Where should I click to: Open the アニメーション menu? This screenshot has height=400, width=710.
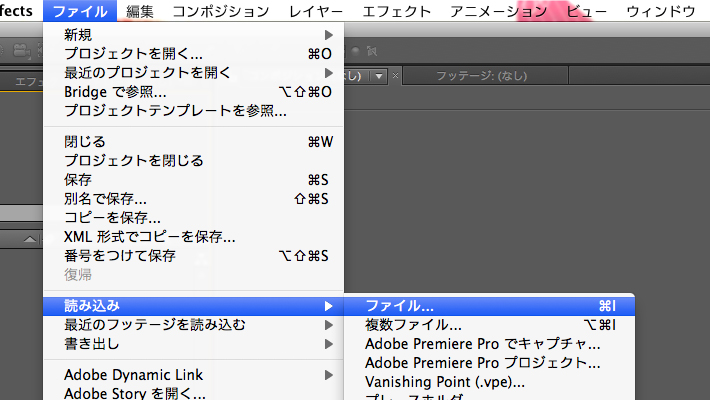coord(498,11)
